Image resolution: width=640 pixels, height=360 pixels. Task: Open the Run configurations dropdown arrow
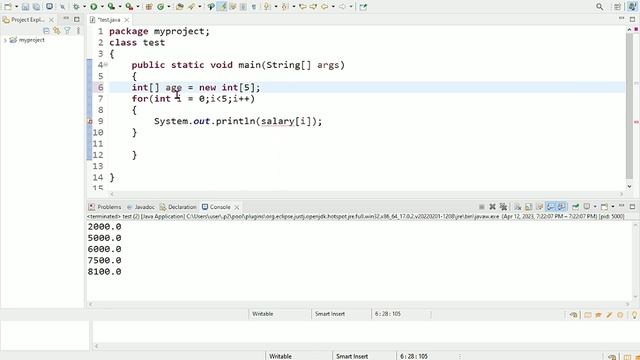tap(102, 7)
